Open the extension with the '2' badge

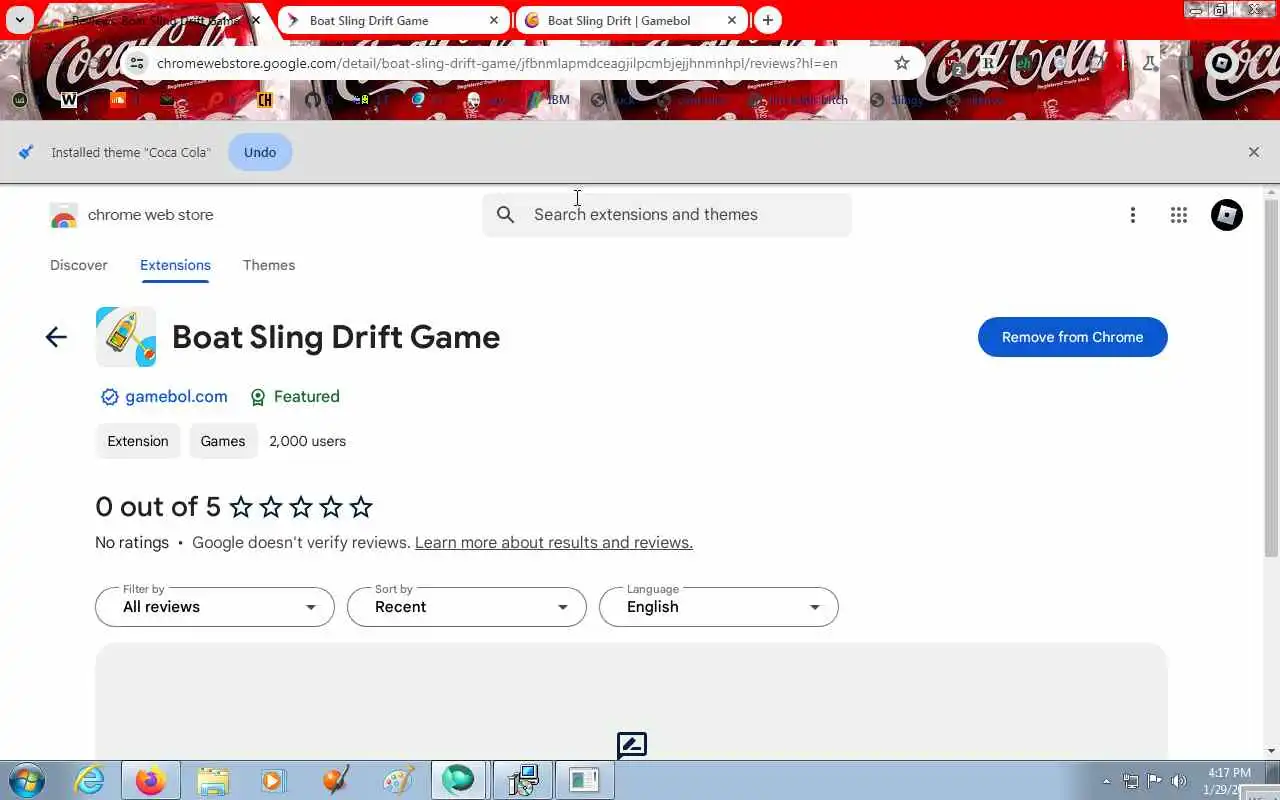956,65
